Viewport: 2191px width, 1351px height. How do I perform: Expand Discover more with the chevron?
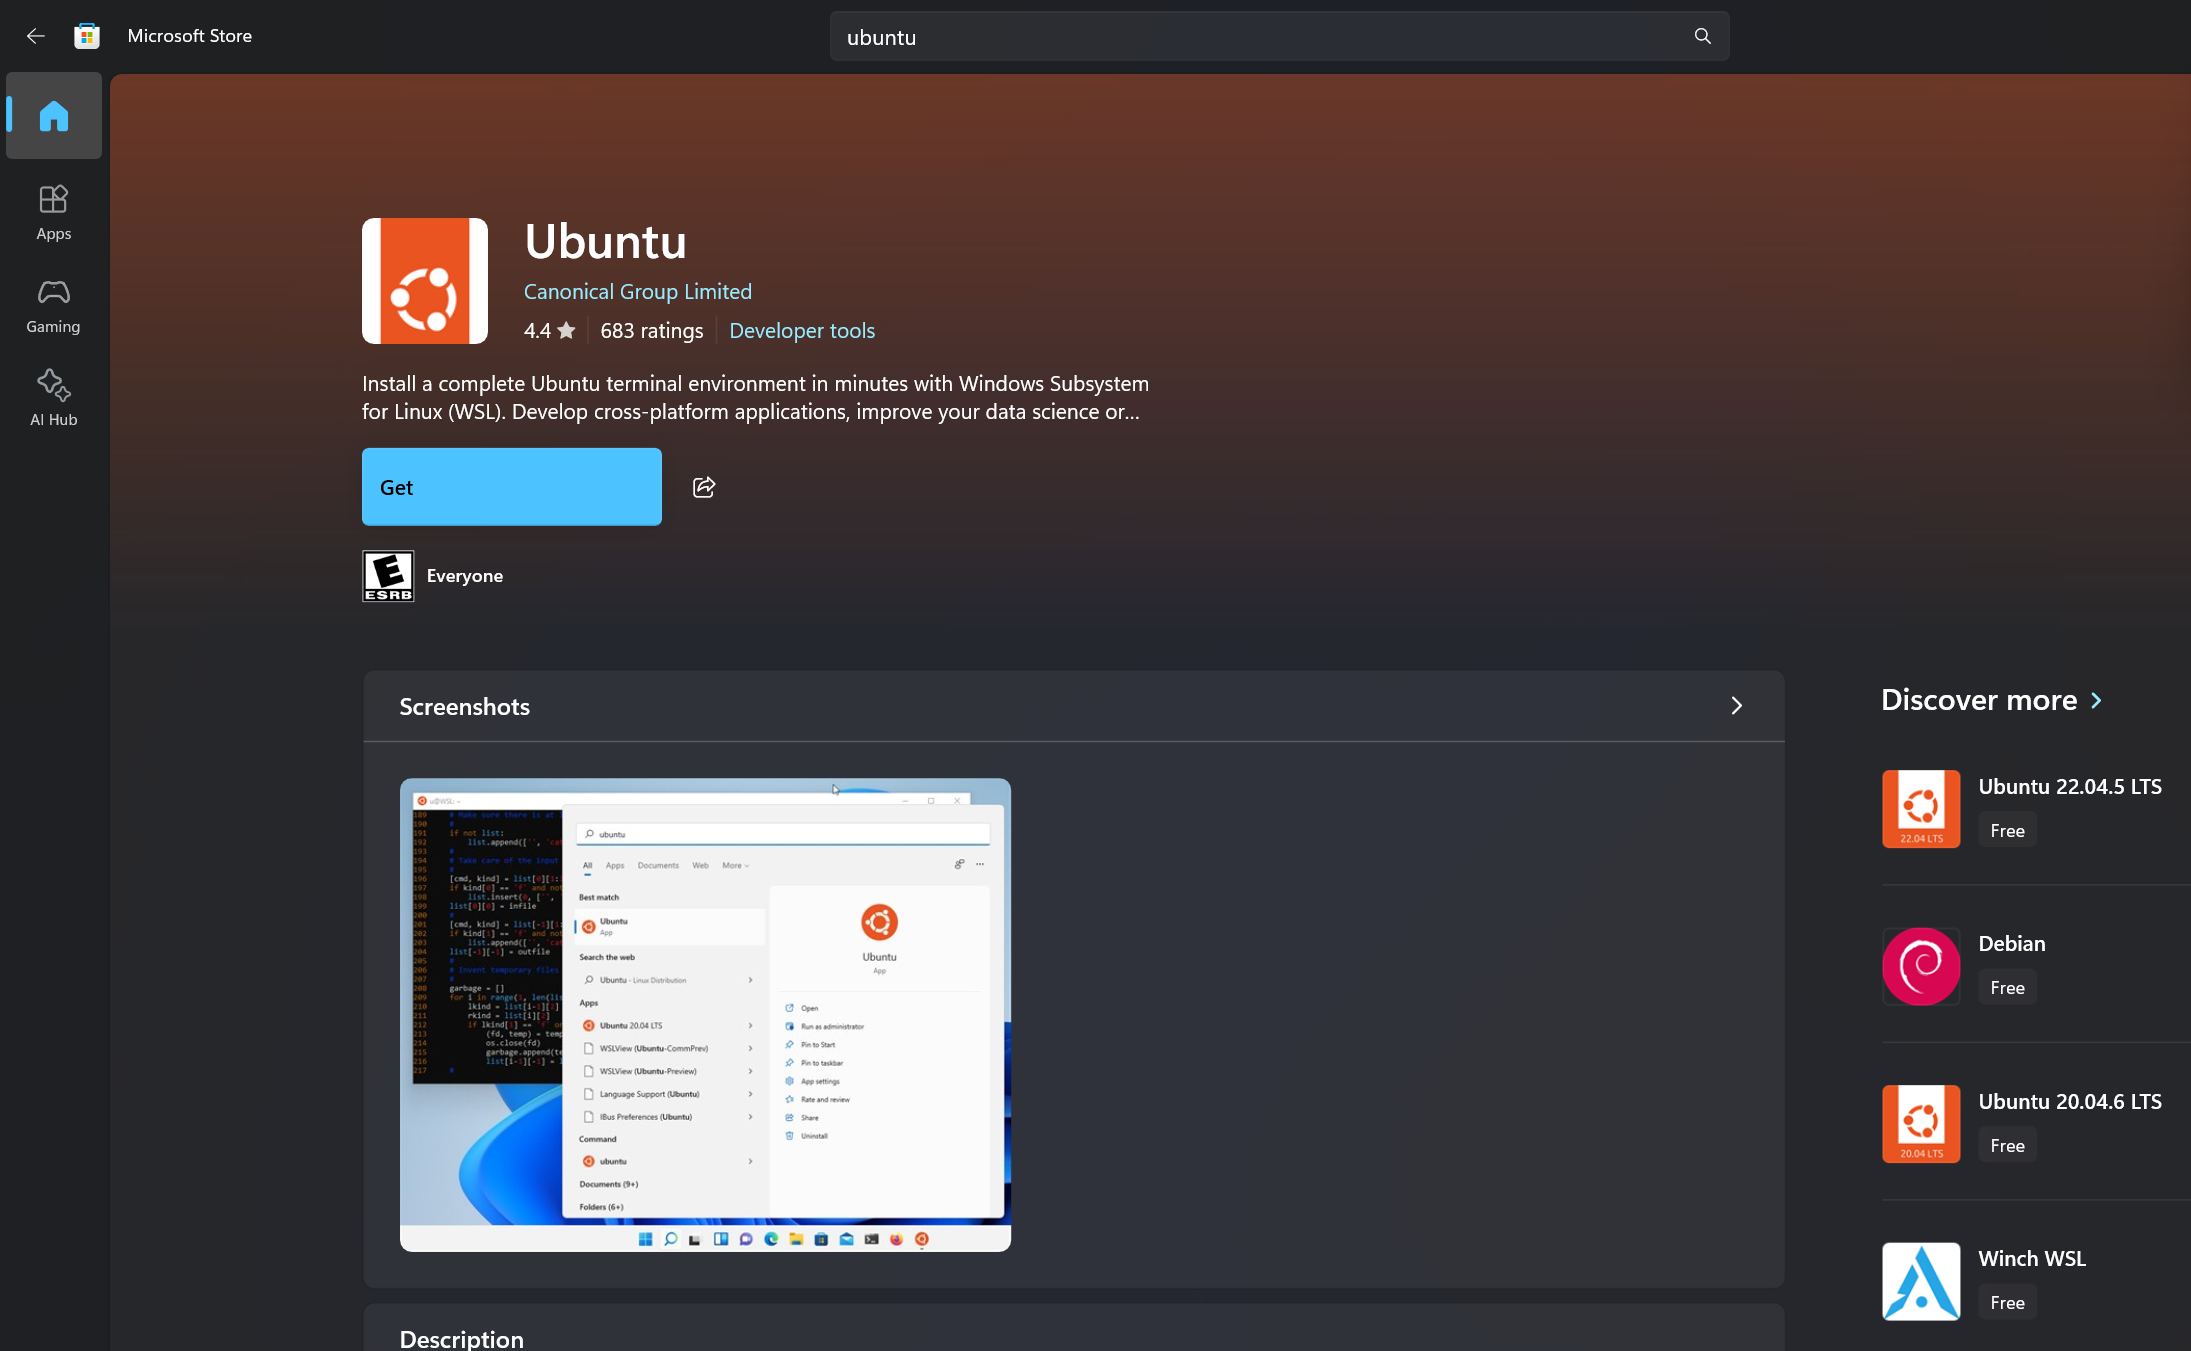pos(2097,701)
